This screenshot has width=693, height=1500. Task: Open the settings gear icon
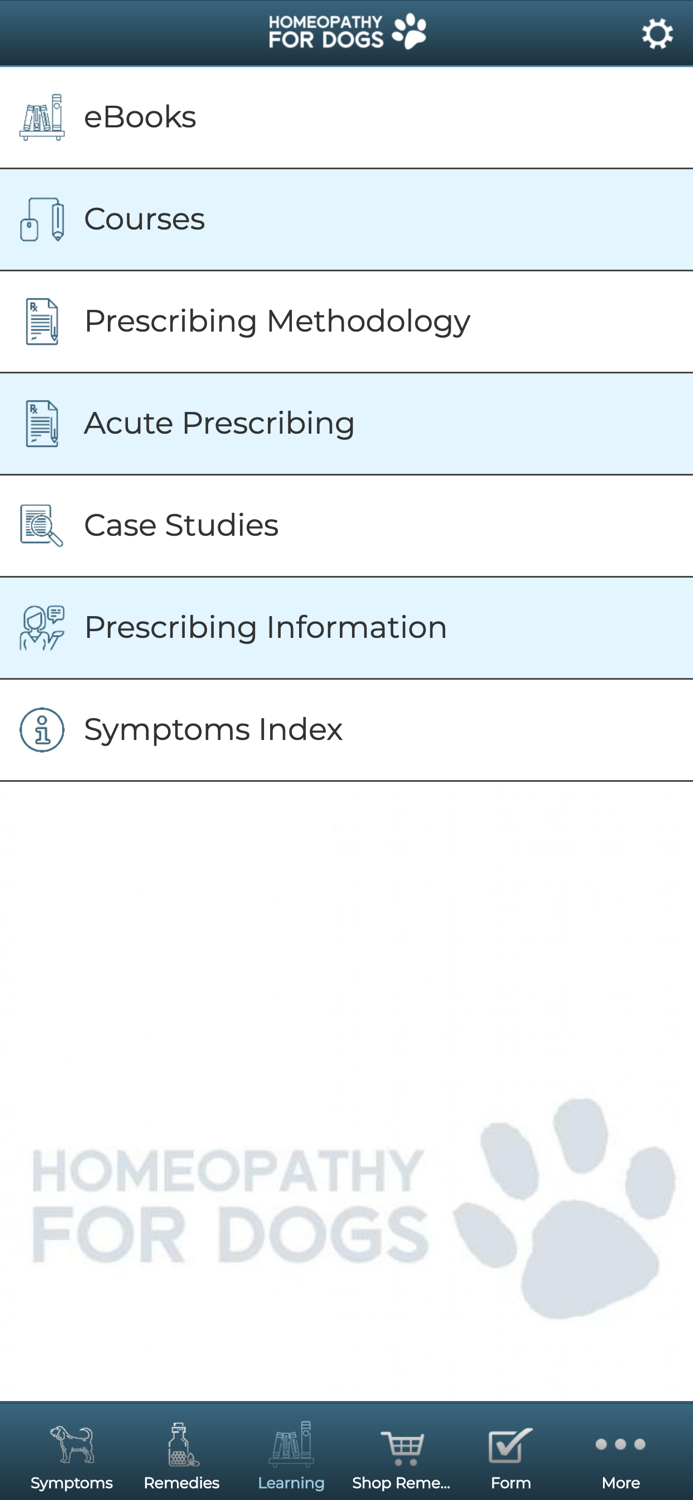point(657,34)
